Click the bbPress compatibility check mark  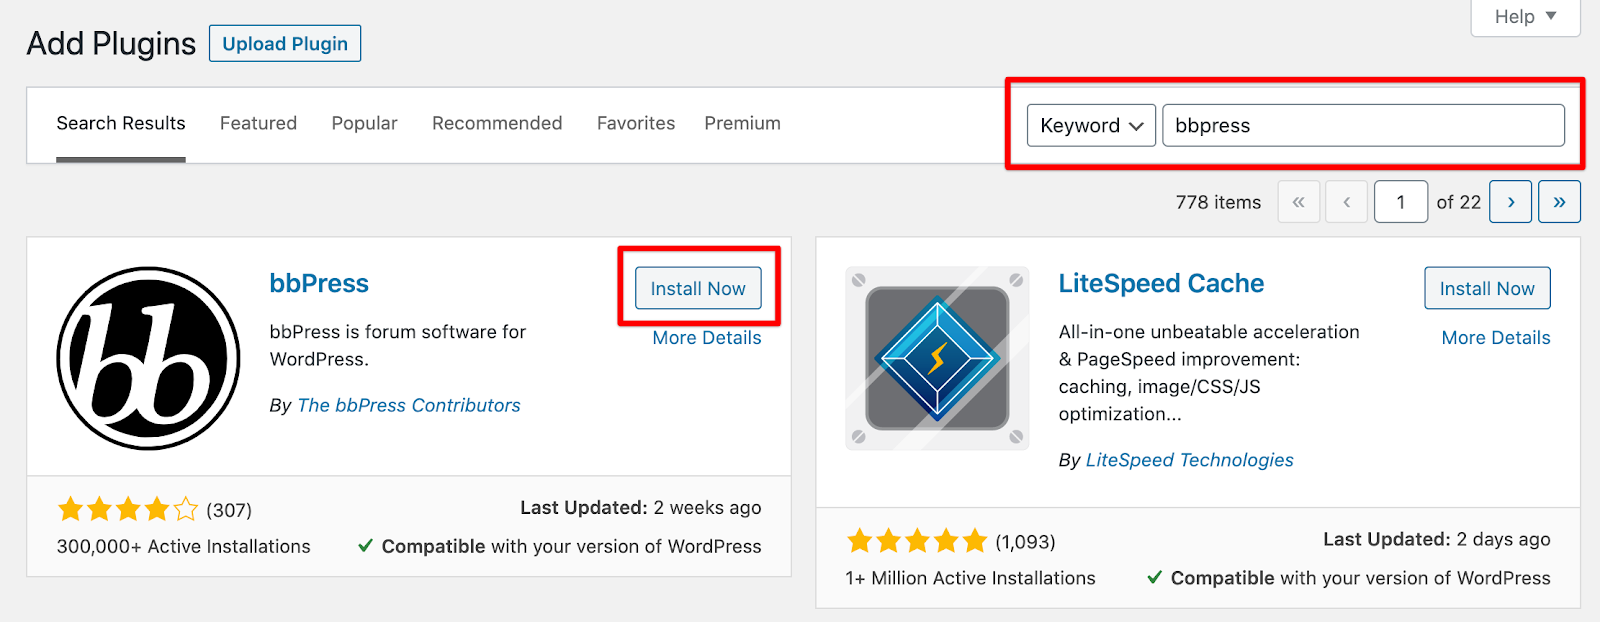click(366, 546)
